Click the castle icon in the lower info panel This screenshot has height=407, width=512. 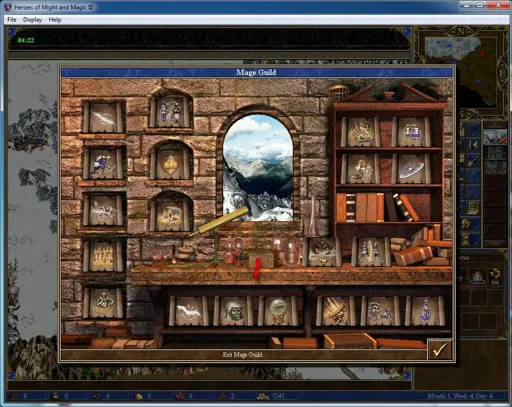coord(477,277)
